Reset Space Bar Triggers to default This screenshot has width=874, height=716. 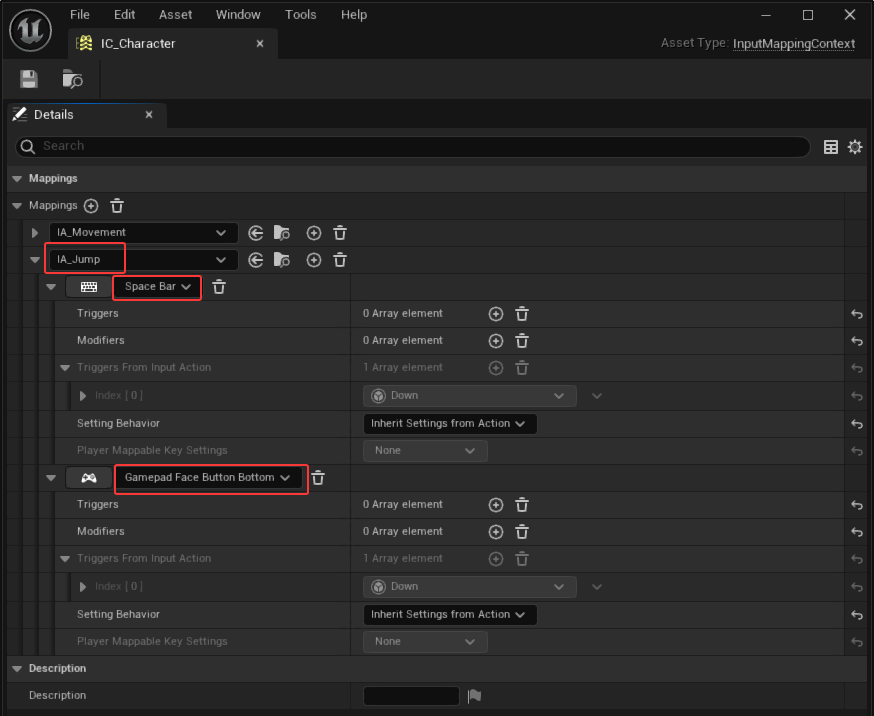(x=857, y=314)
